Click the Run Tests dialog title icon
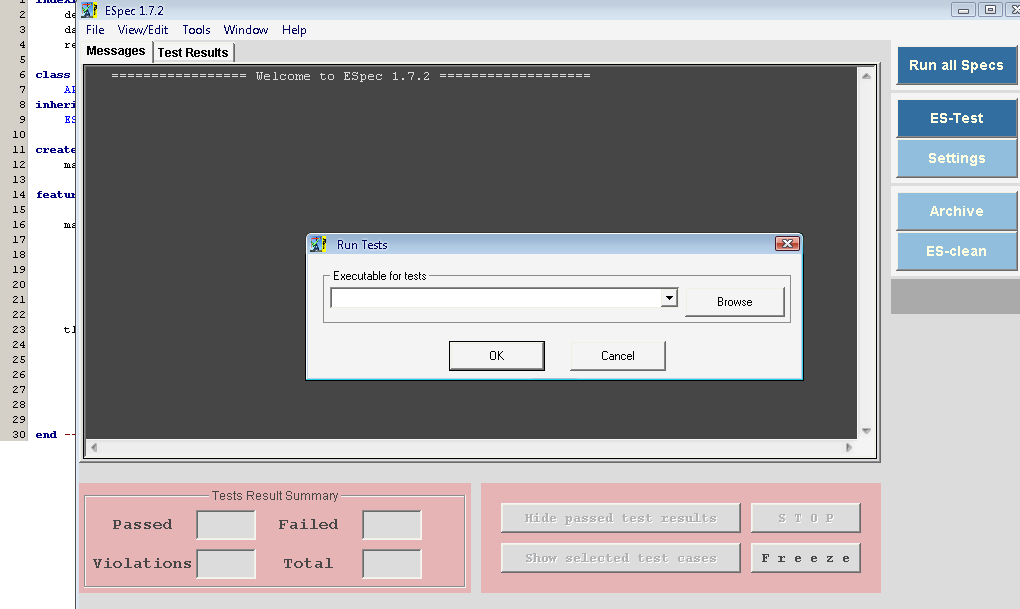1020x609 pixels. click(318, 245)
